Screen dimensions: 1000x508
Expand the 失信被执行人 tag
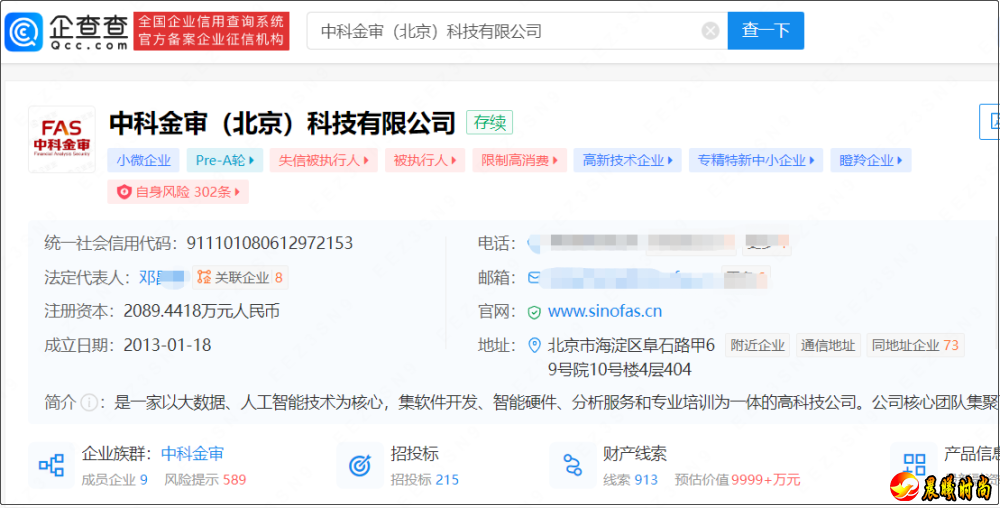click(x=323, y=161)
